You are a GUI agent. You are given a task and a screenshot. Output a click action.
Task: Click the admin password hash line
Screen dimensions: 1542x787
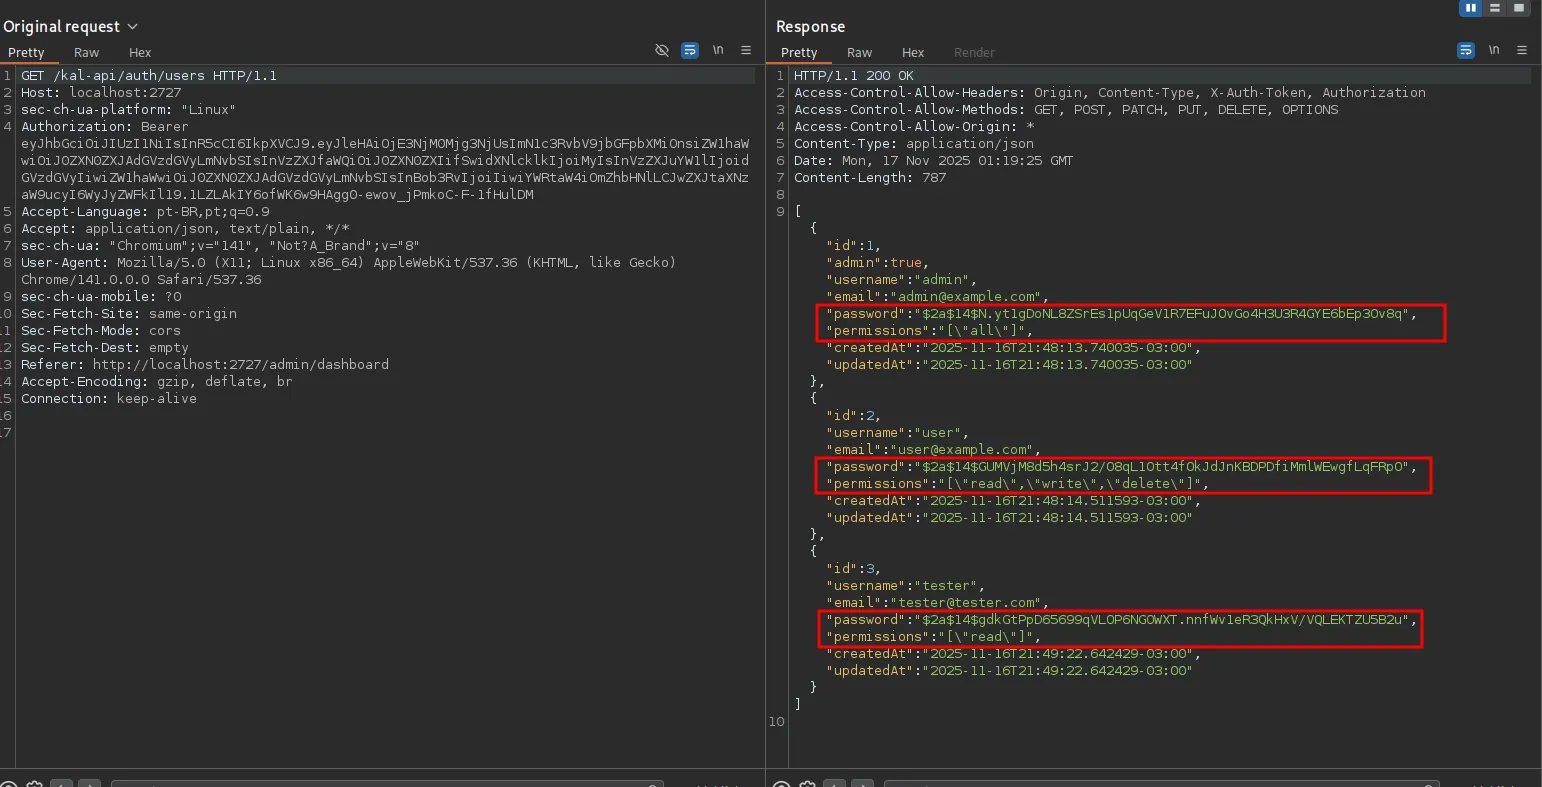coord(1121,314)
